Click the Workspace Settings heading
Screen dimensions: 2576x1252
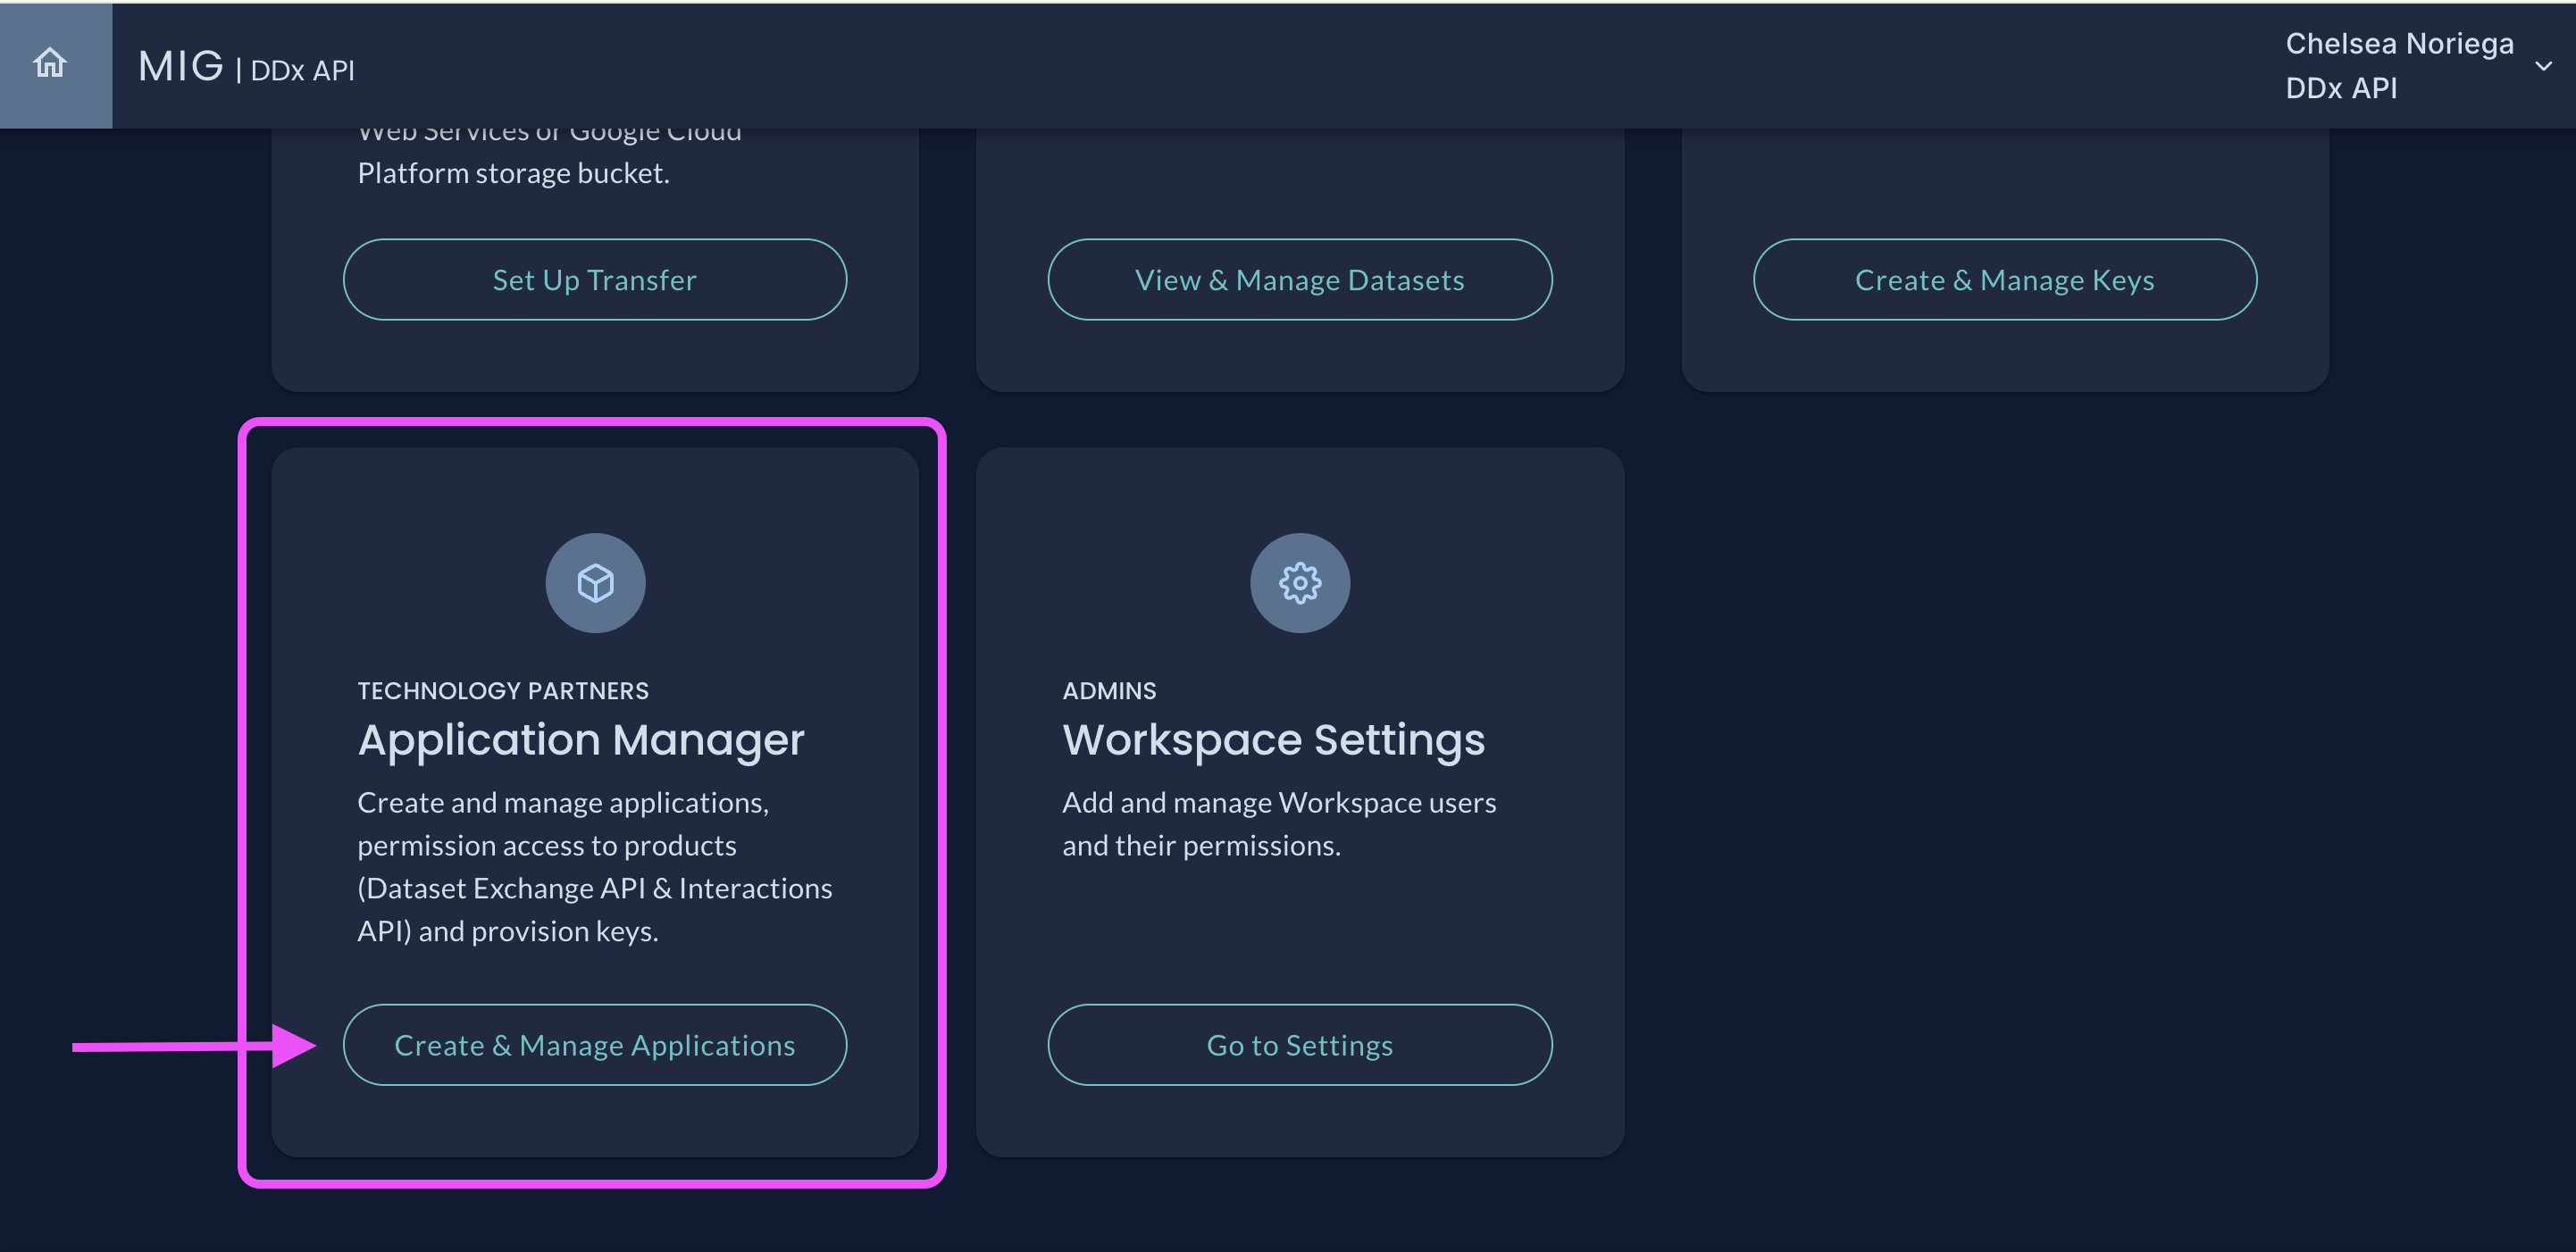[x=1273, y=740]
